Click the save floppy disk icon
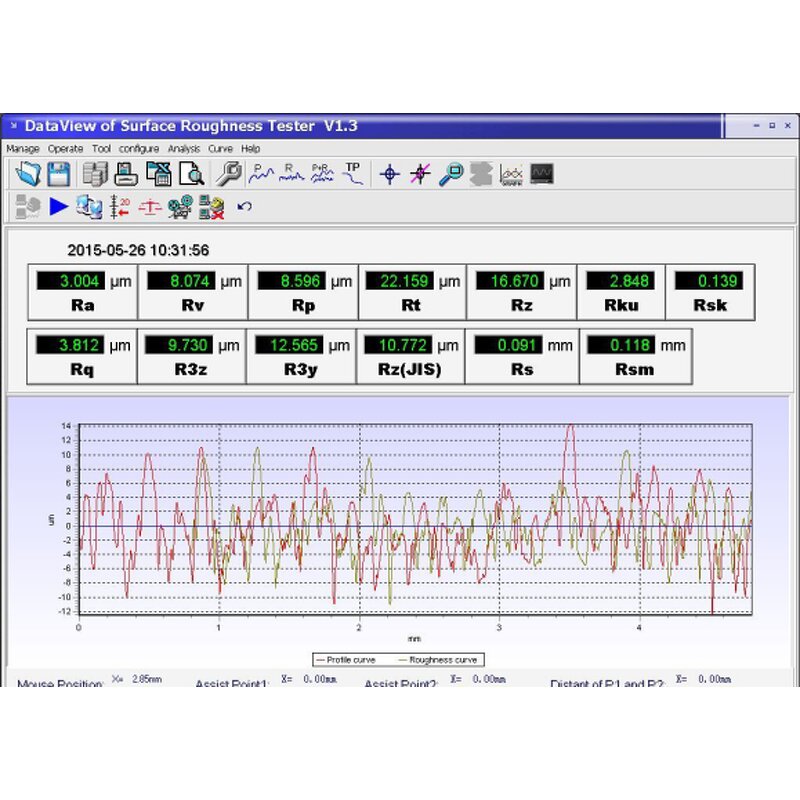This screenshot has height=800, width=800. pos(58,174)
